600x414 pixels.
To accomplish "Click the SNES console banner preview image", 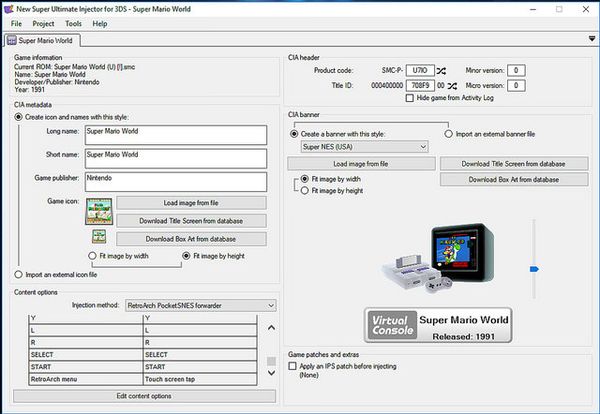I will pos(438,259).
